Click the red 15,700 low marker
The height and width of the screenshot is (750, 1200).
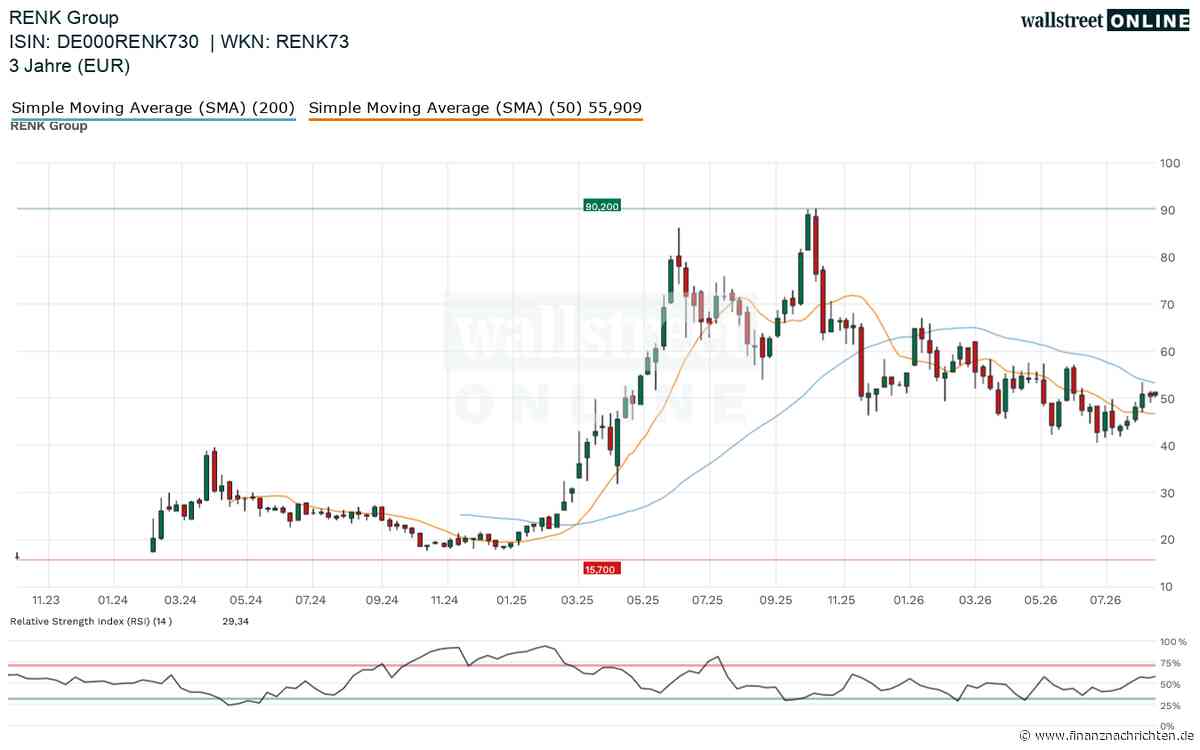pyautogui.click(x=601, y=569)
